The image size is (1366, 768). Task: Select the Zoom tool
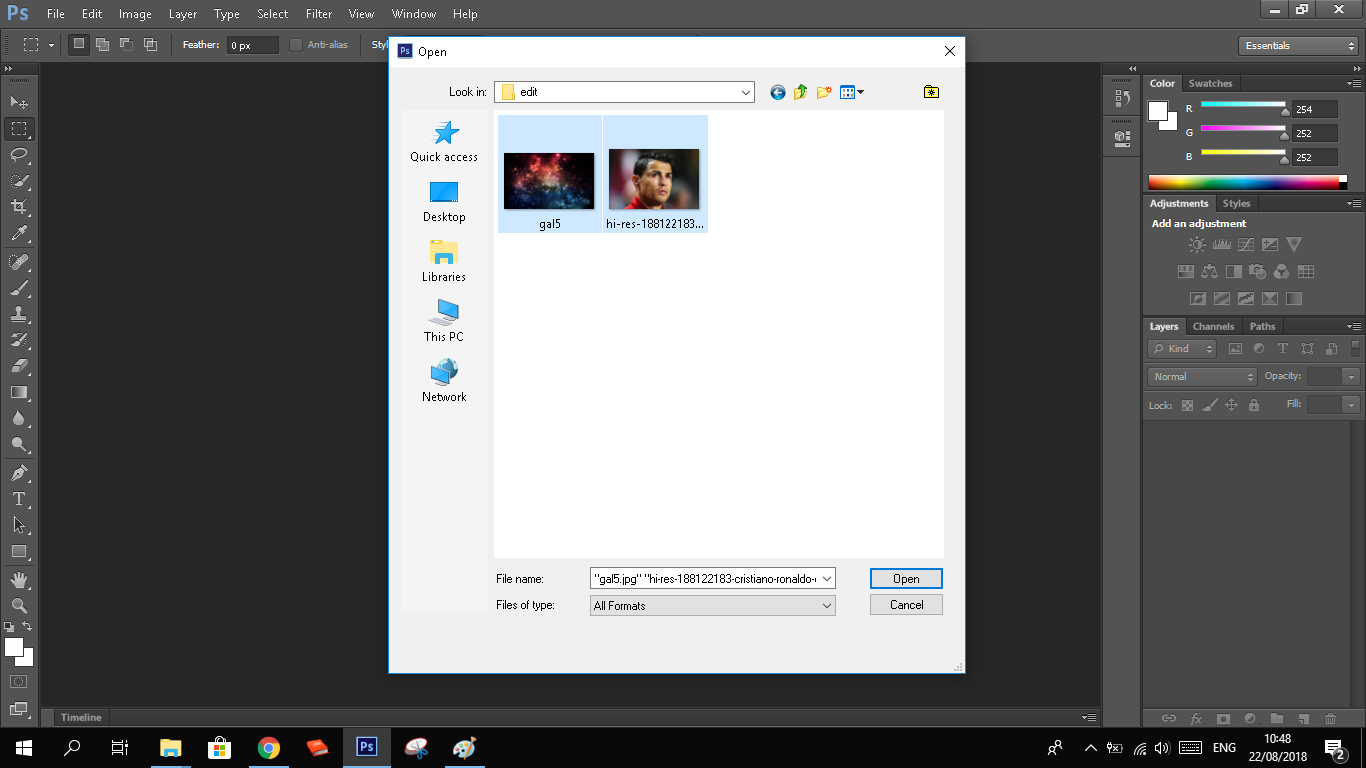(x=19, y=606)
